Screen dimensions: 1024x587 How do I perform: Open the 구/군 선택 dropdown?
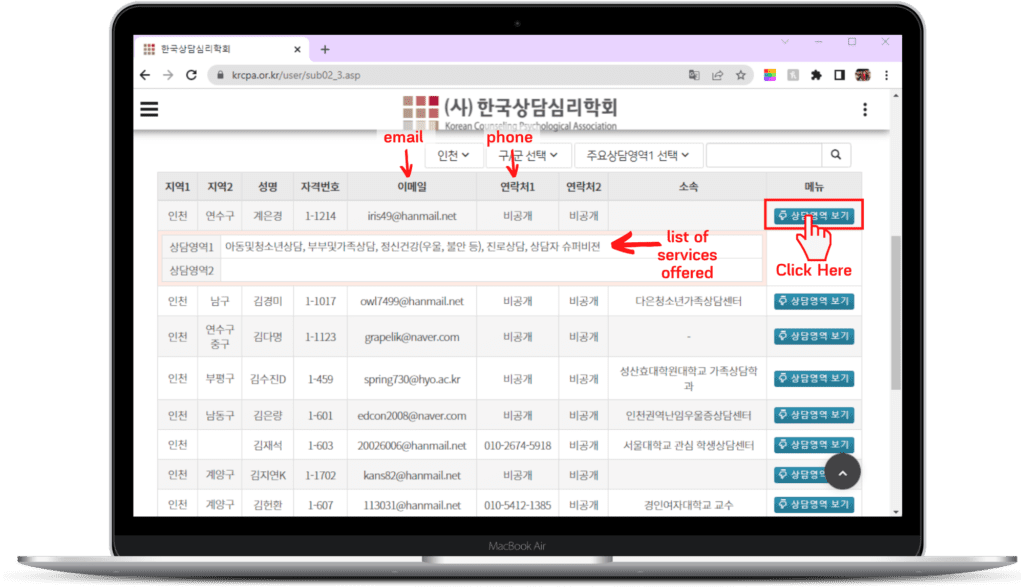pos(528,155)
